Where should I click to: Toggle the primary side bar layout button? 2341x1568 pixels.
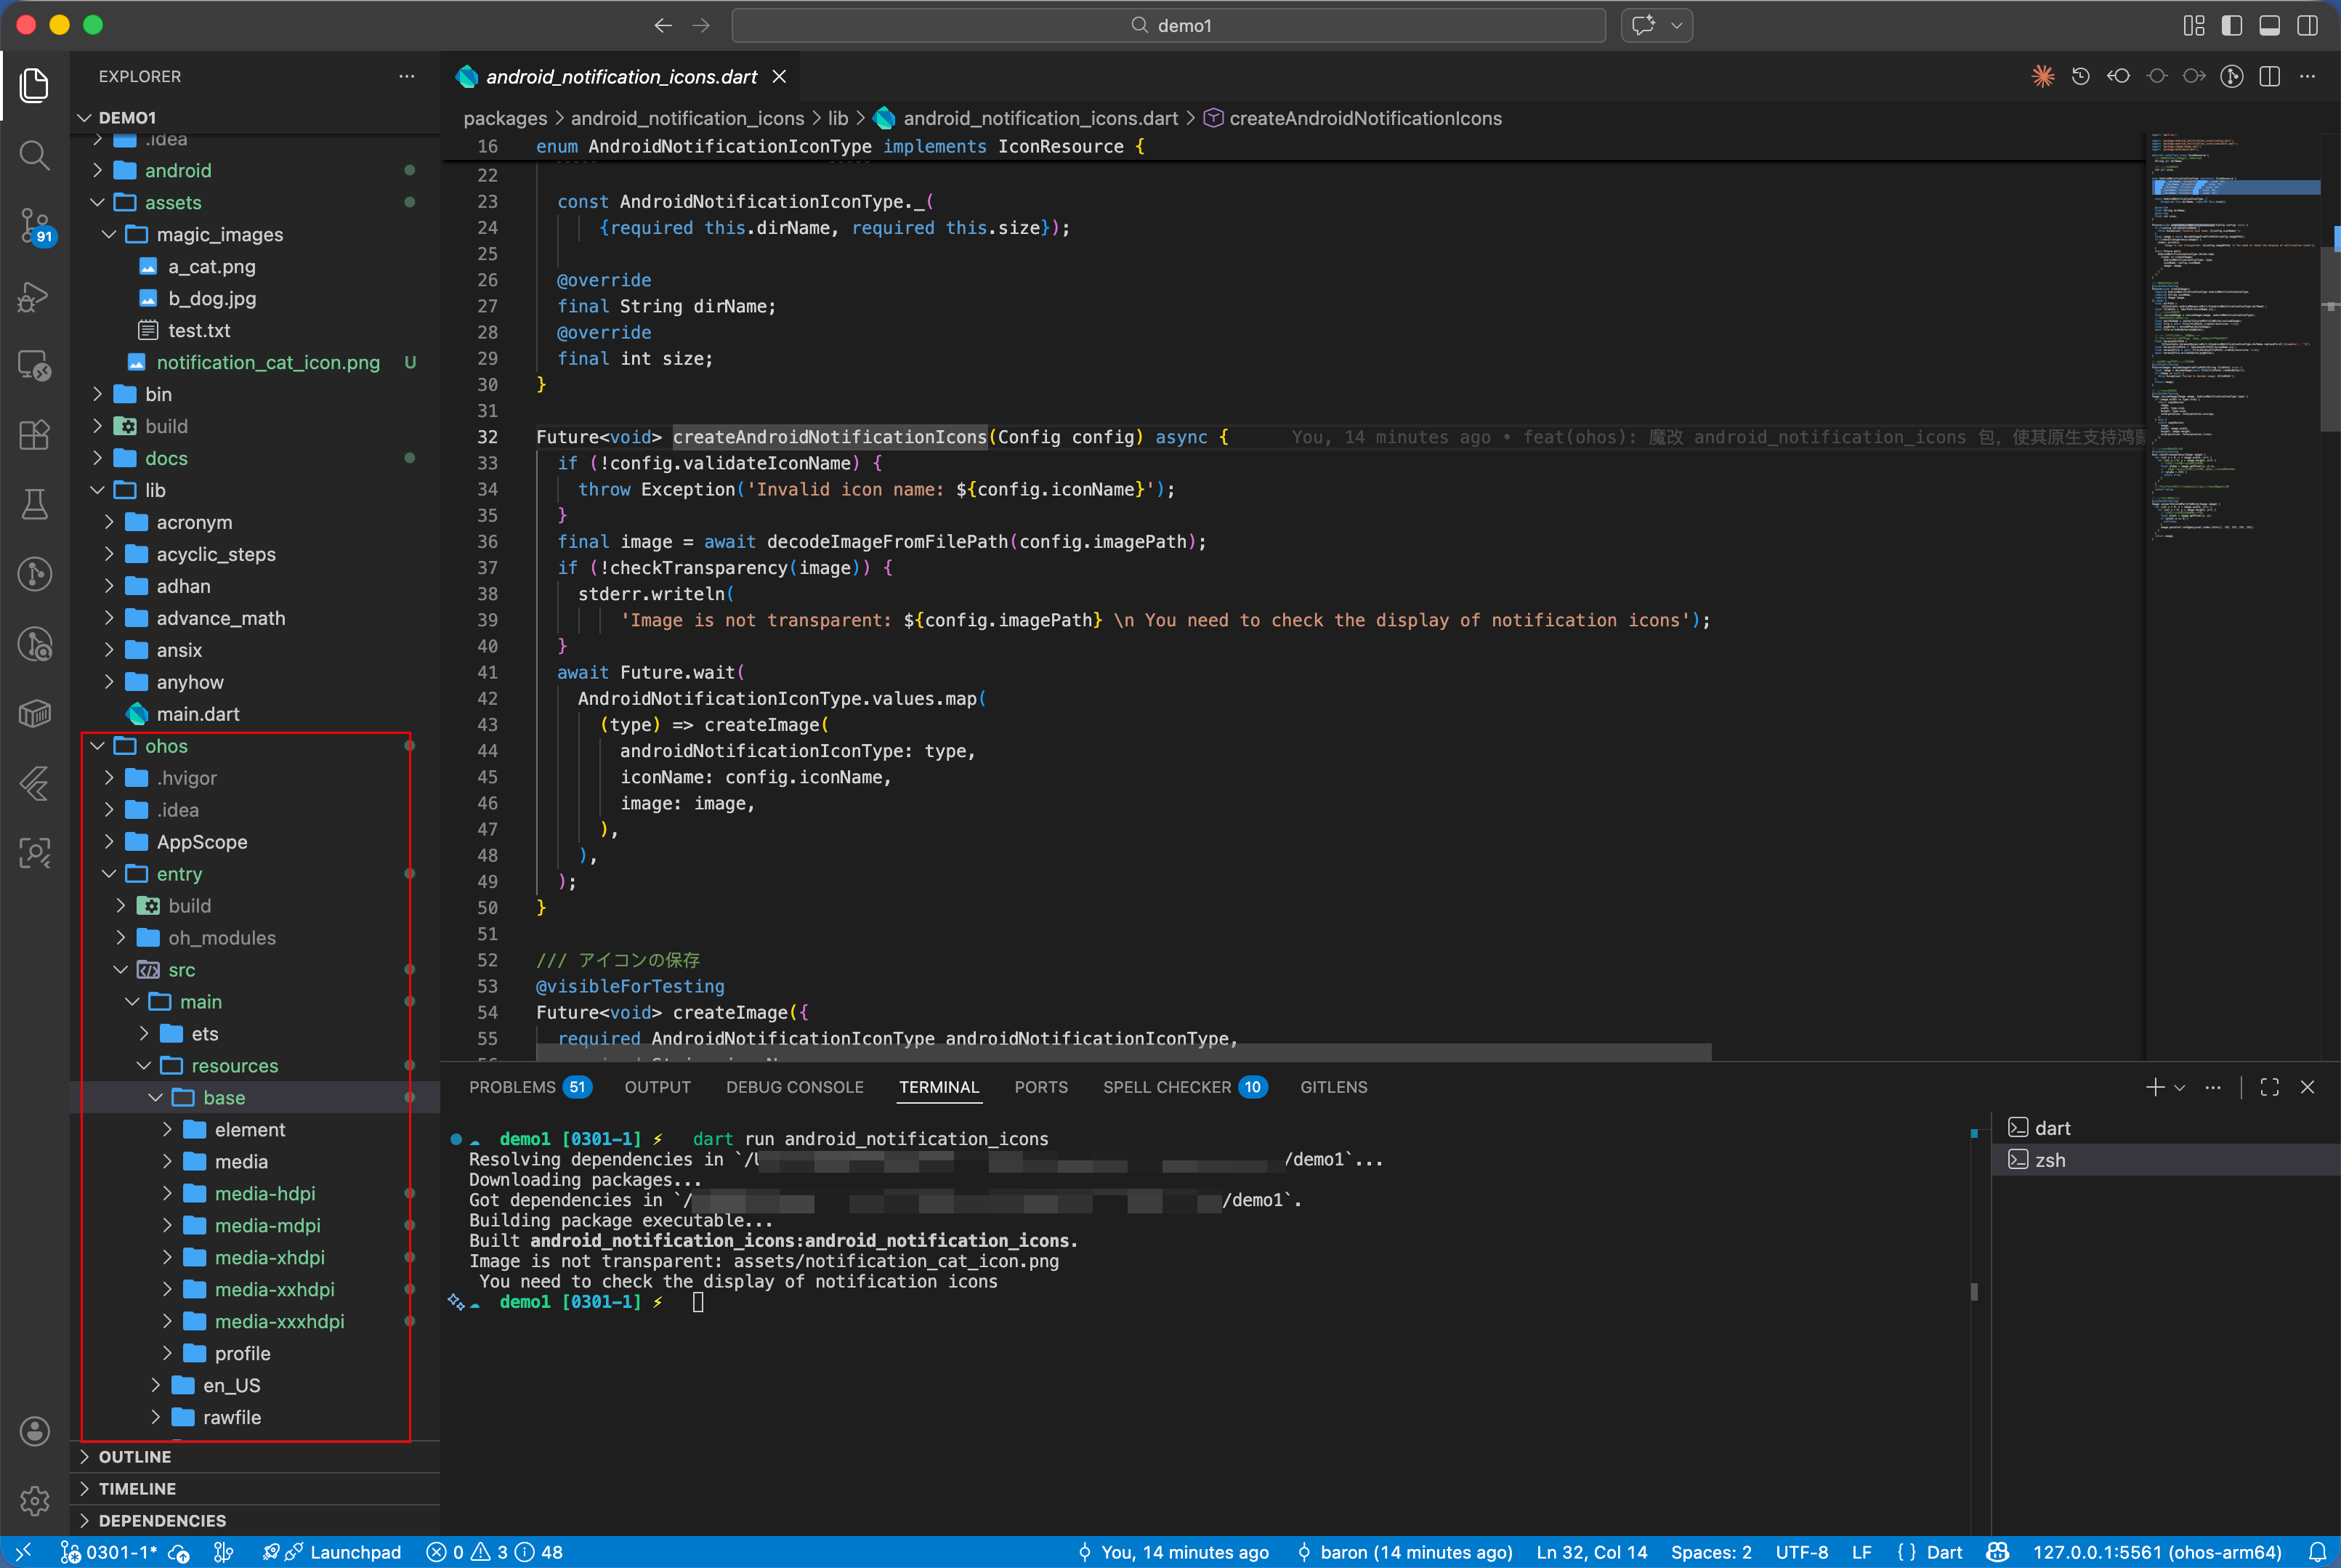[x=2231, y=25]
